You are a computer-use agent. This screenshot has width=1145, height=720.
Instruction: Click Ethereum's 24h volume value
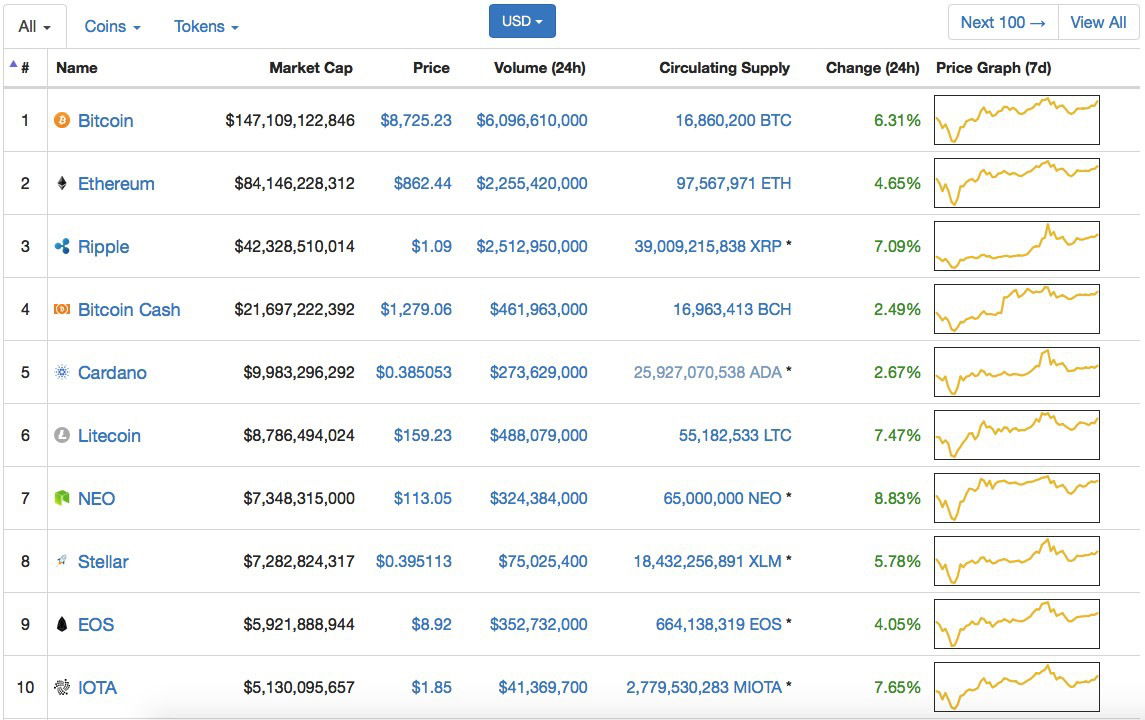(531, 184)
